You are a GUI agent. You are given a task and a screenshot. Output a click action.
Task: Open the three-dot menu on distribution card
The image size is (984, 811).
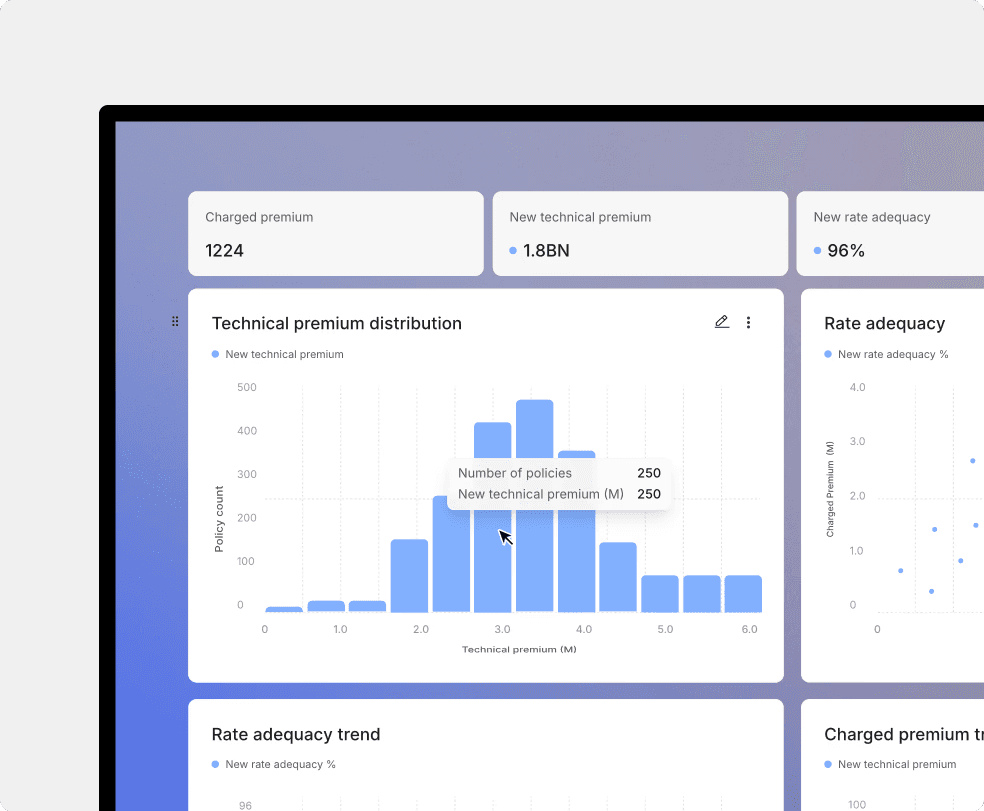pyautogui.click(x=748, y=323)
